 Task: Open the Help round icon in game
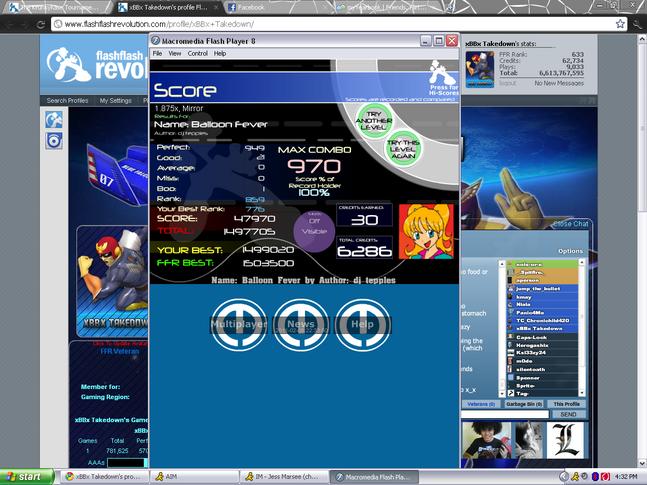click(x=362, y=325)
